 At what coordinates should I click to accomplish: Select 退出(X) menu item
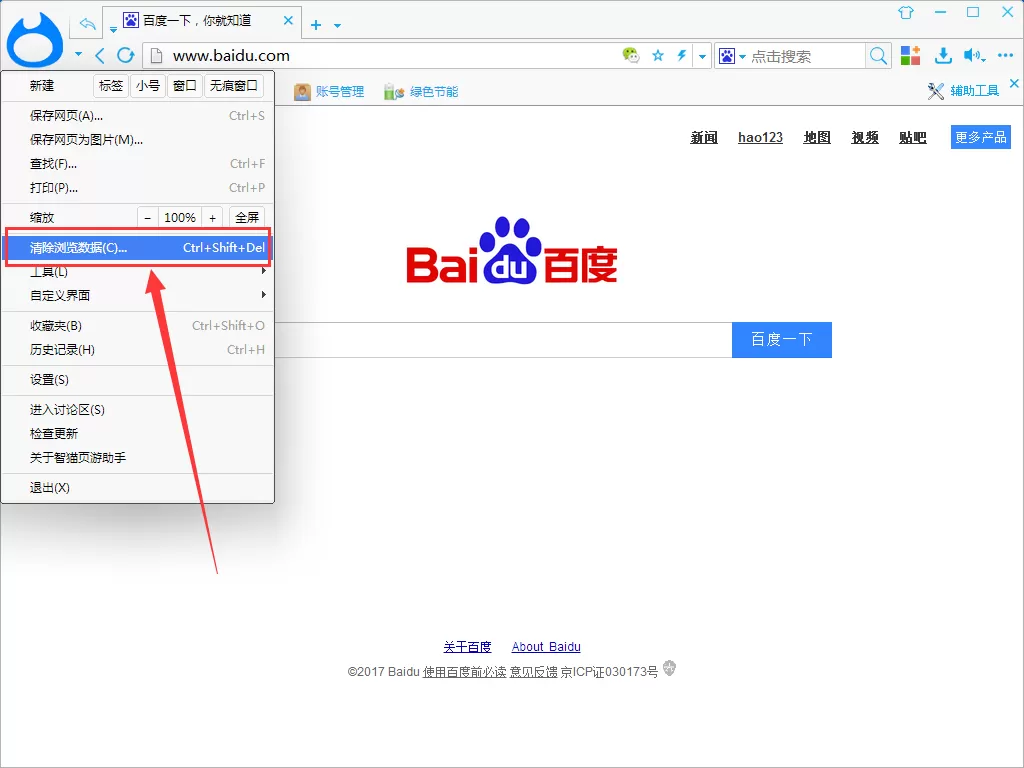[x=138, y=488]
